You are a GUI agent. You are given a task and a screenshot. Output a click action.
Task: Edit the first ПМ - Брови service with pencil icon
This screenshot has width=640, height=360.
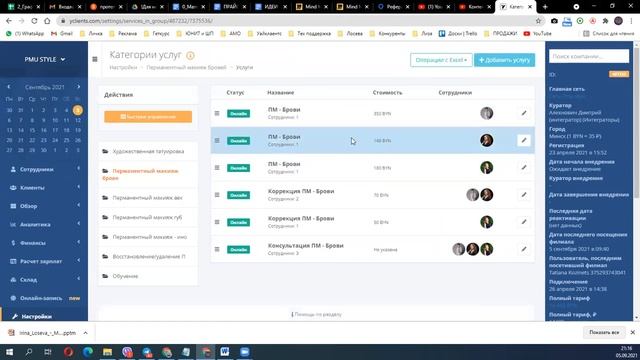[x=524, y=113]
